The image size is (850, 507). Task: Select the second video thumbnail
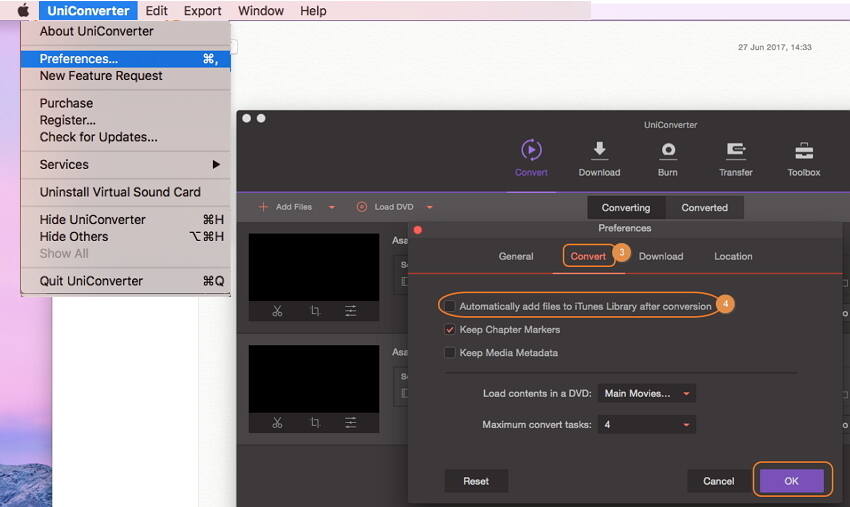tap(314, 379)
